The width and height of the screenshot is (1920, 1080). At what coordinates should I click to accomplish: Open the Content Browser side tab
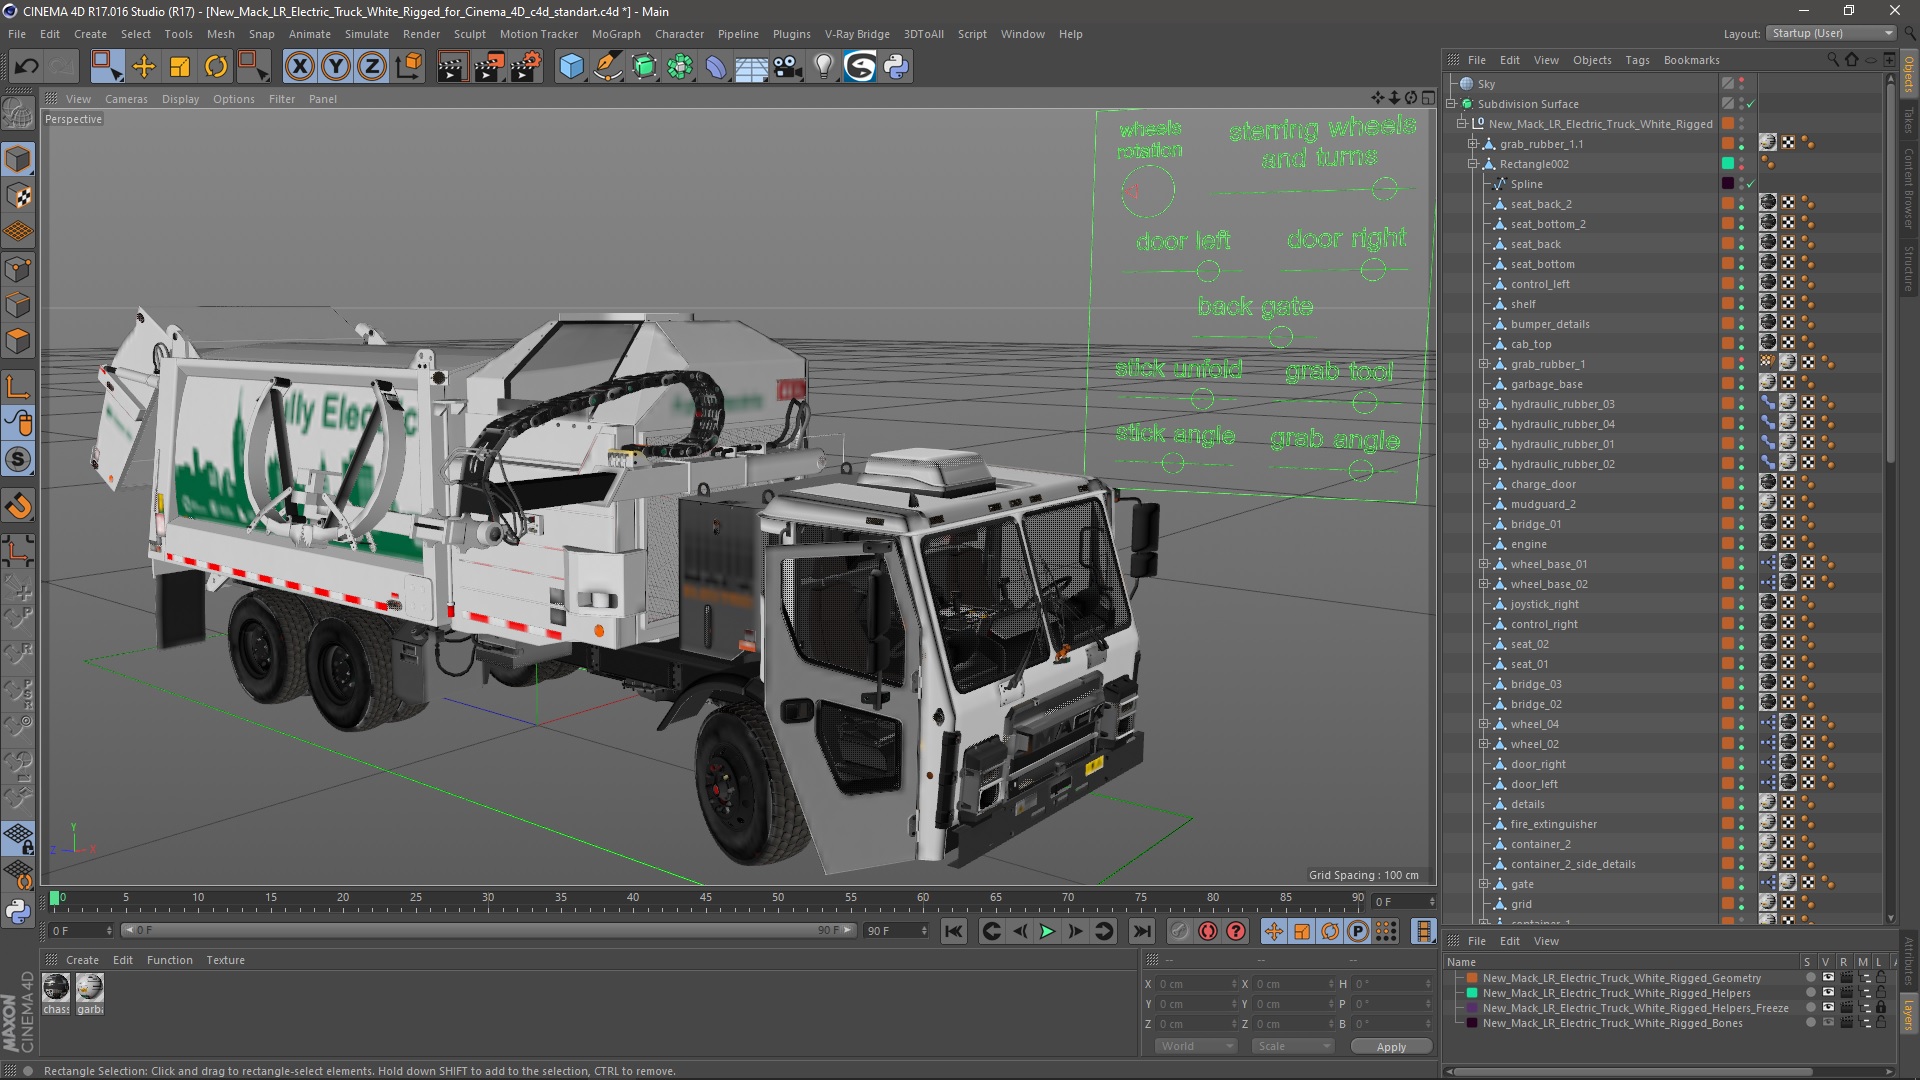(1909, 189)
